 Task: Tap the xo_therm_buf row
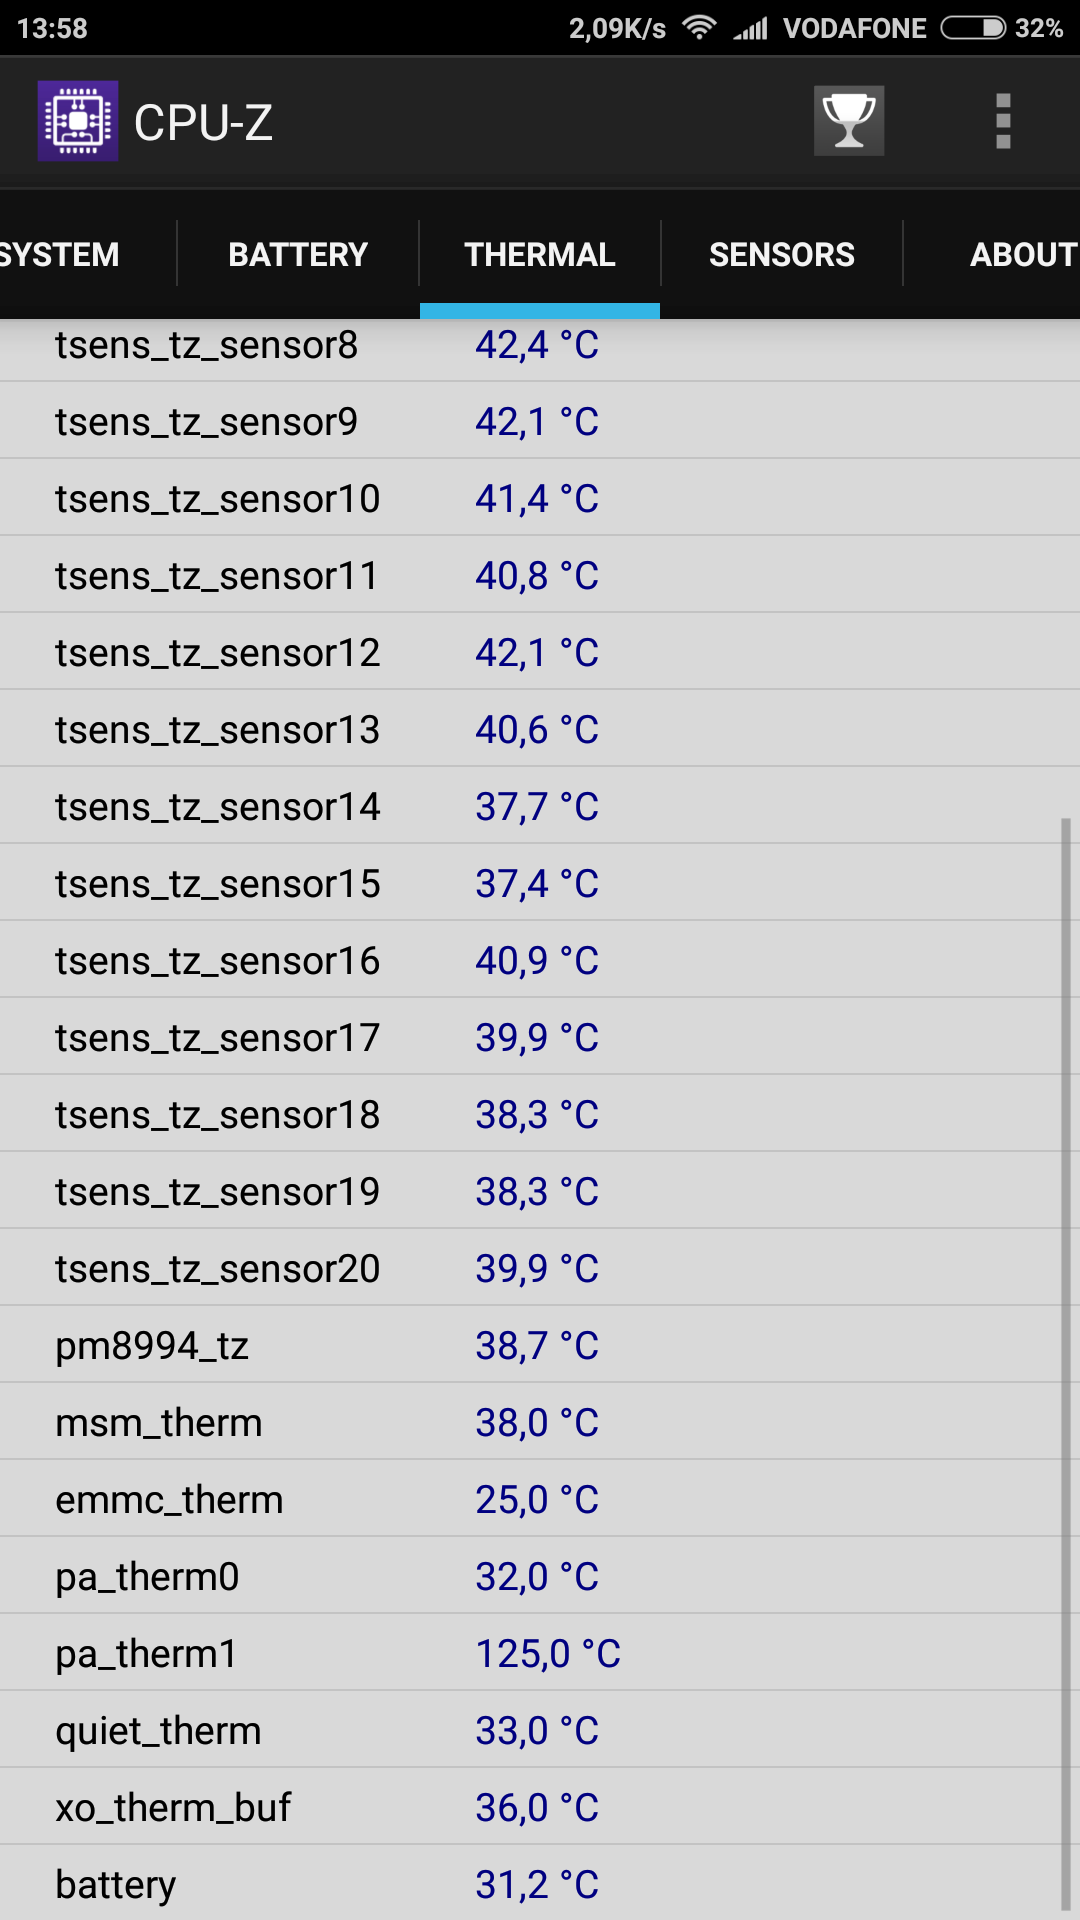530,1807
